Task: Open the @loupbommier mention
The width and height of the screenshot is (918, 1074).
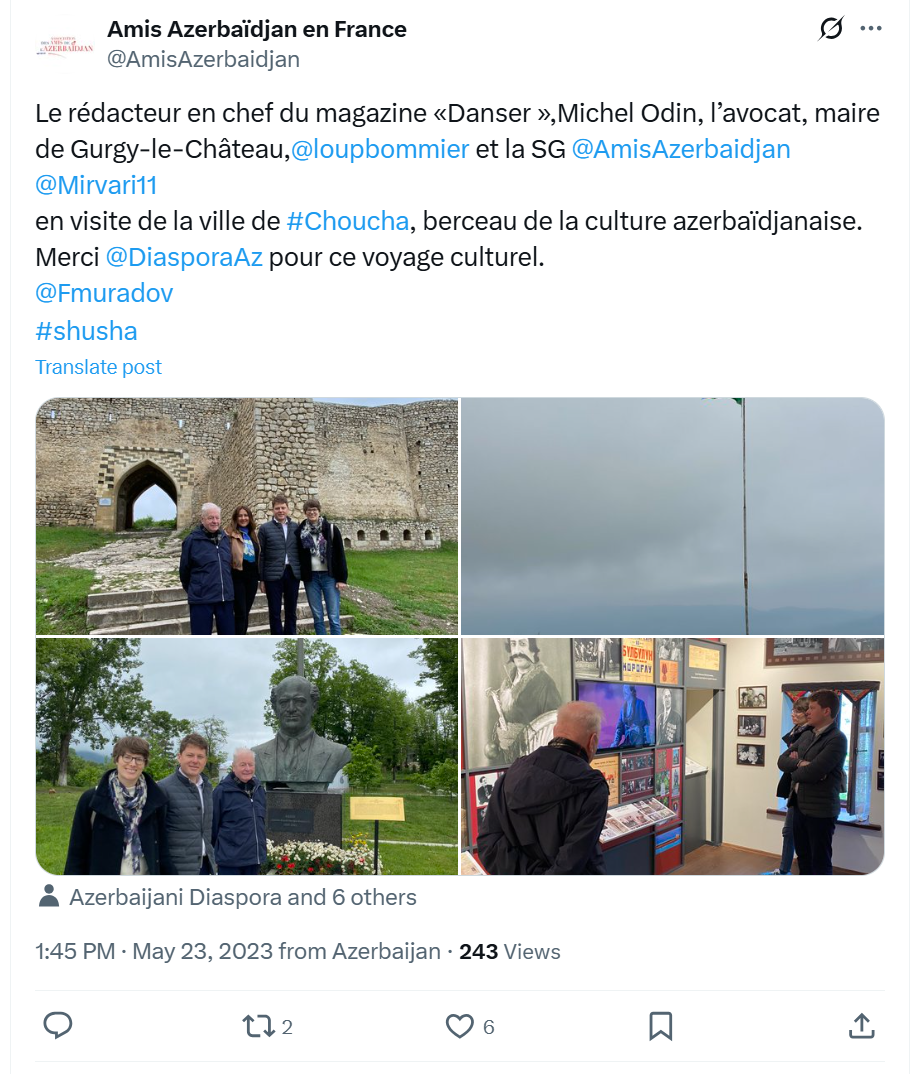Action: (x=380, y=149)
